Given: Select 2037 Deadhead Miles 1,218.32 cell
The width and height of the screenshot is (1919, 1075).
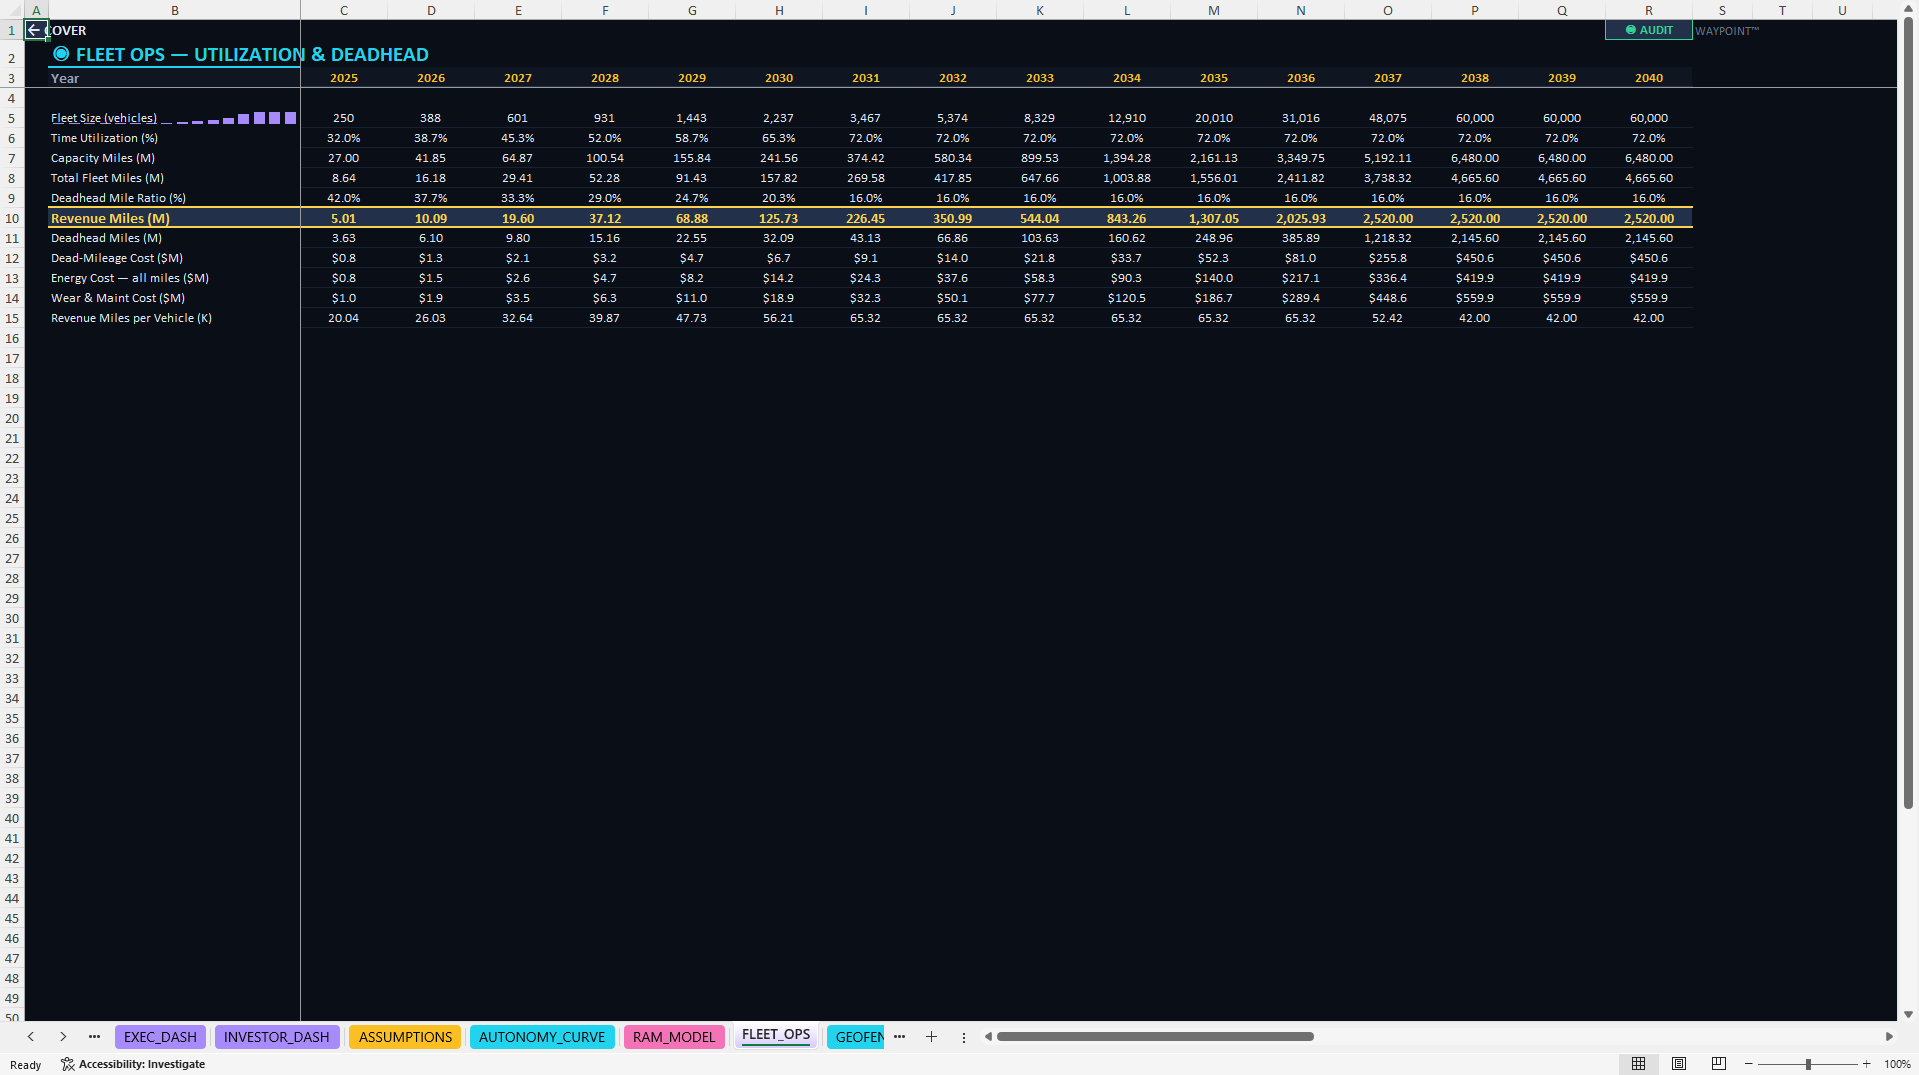Looking at the screenshot, I should click(x=1388, y=238).
